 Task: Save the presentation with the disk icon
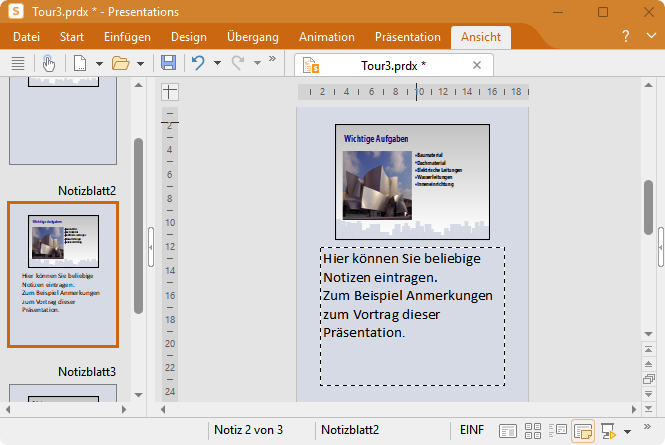point(168,64)
